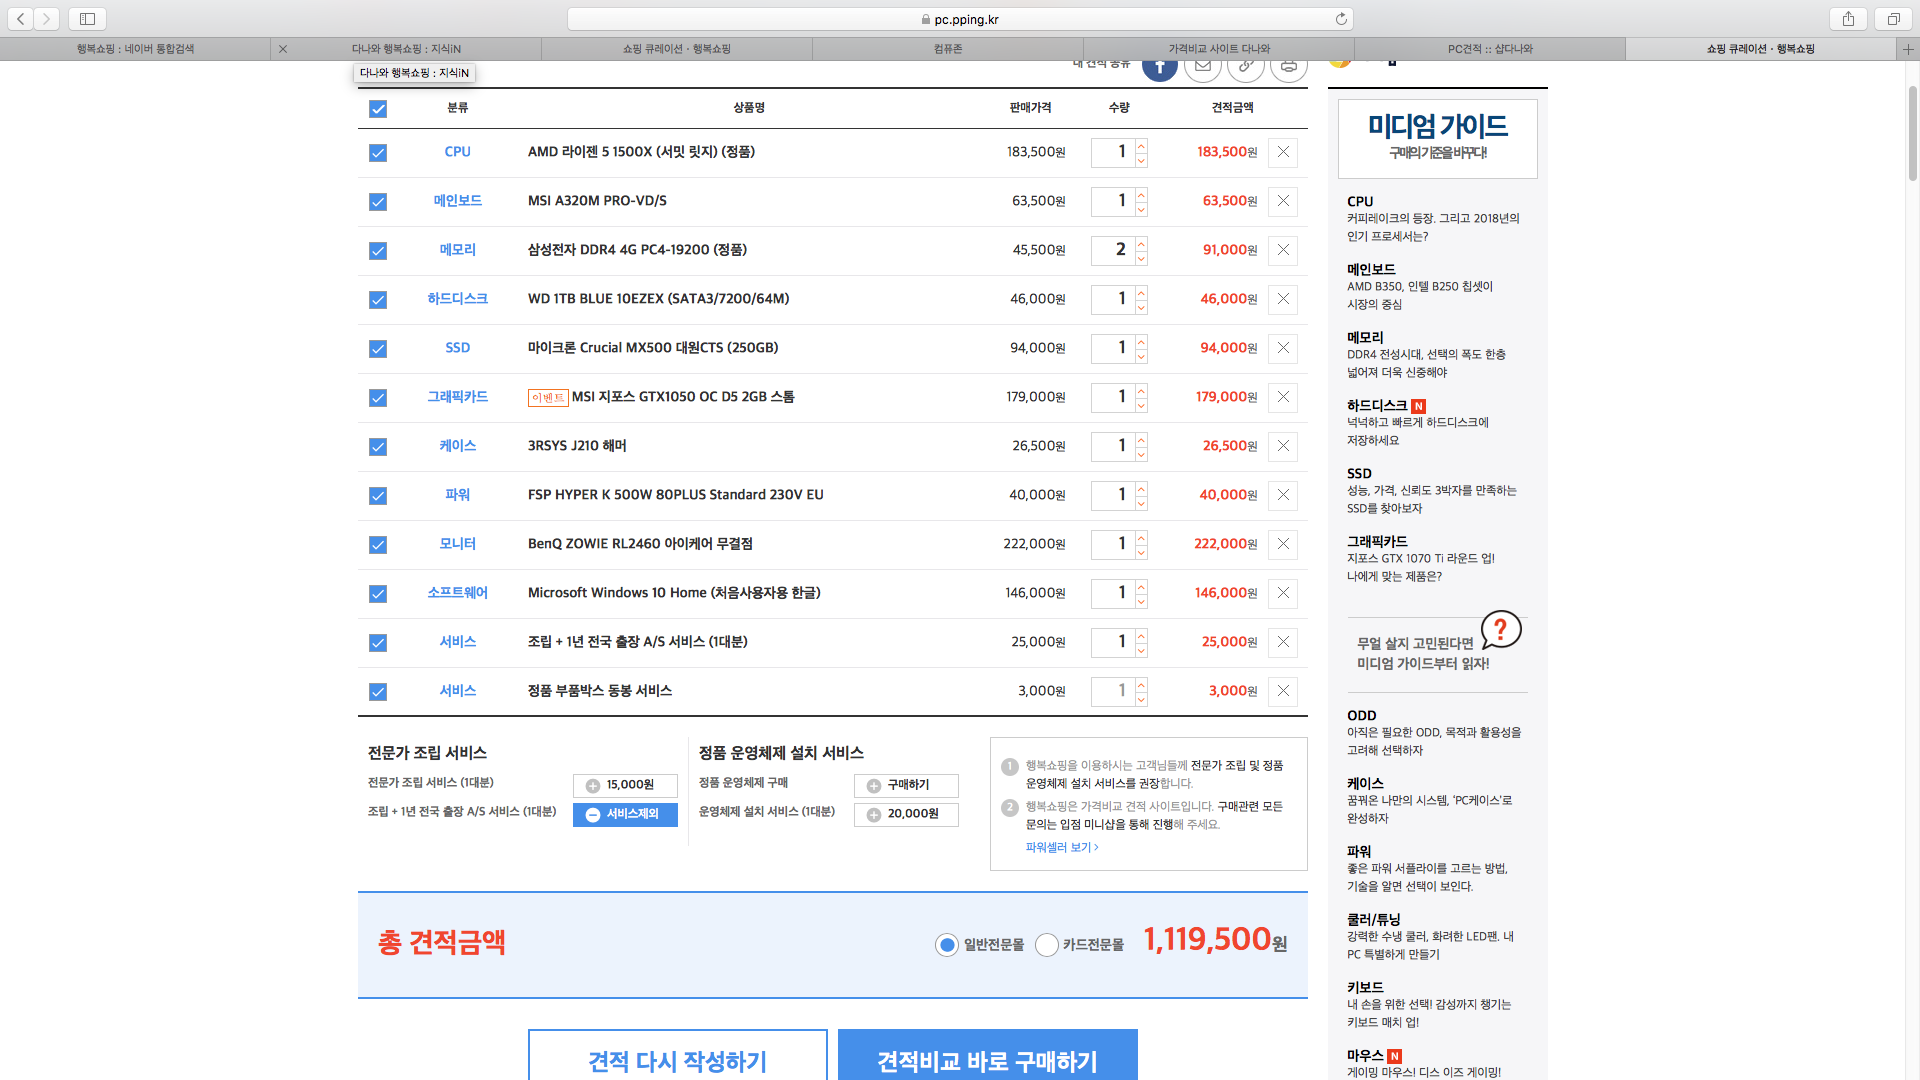Viewport: 1920px width, 1080px height.
Task: Click the 서비스제외 button for 조립 A/S
Action: [625, 815]
